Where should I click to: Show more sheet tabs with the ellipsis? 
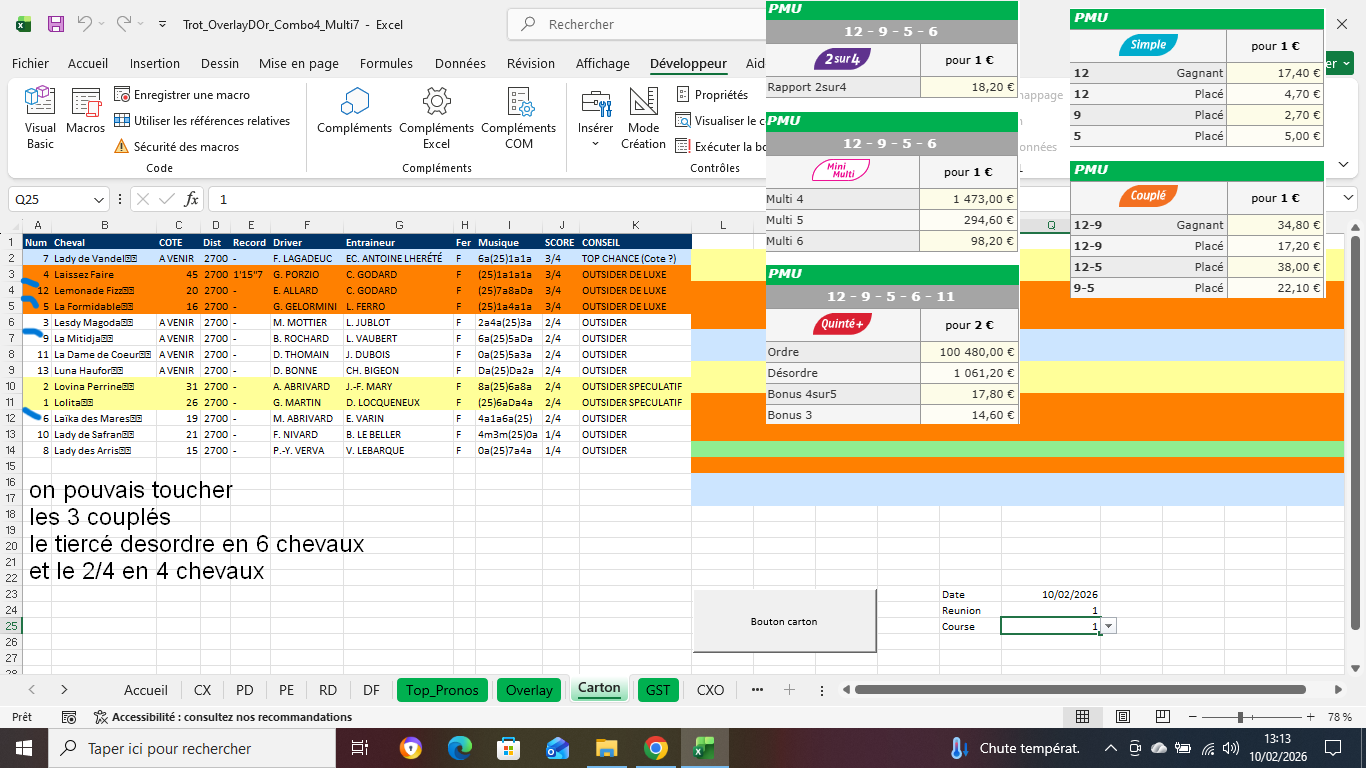(x=757, y=690)
